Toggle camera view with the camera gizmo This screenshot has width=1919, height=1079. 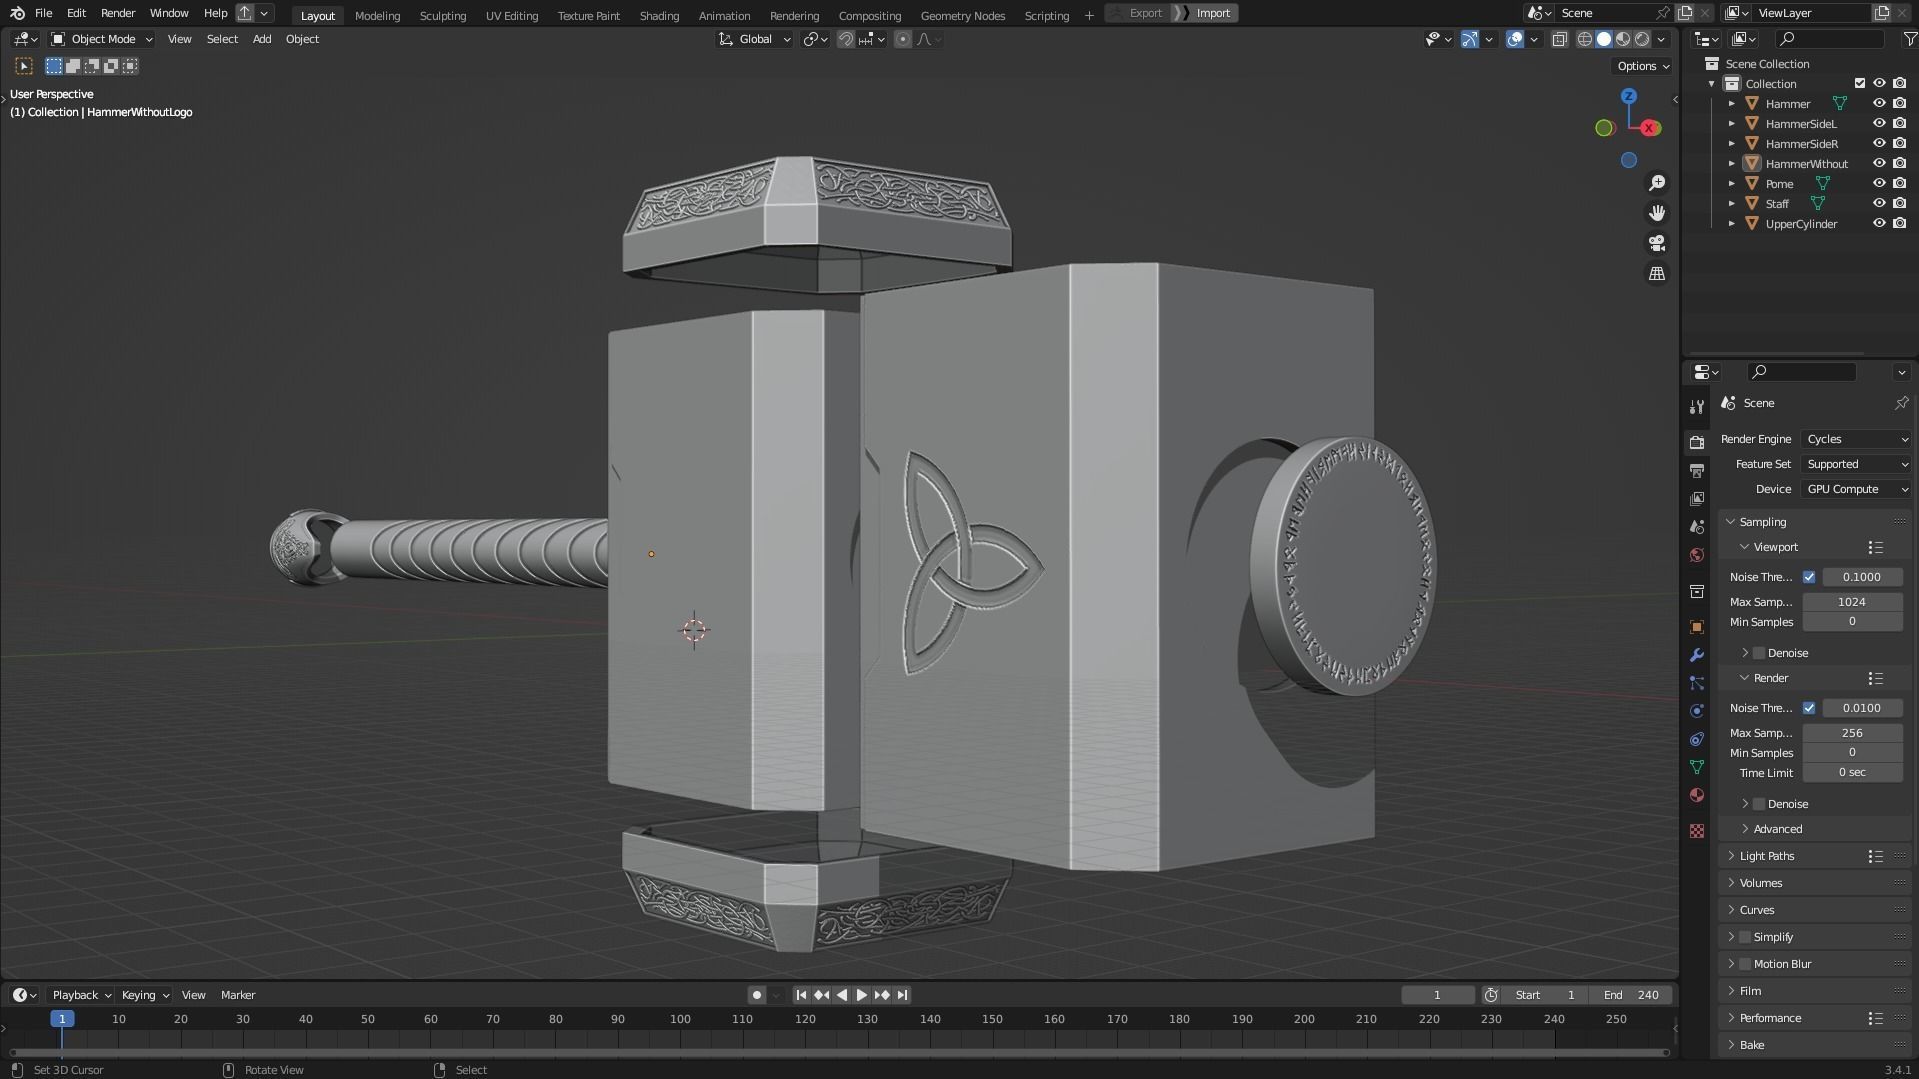[1657, 243]
